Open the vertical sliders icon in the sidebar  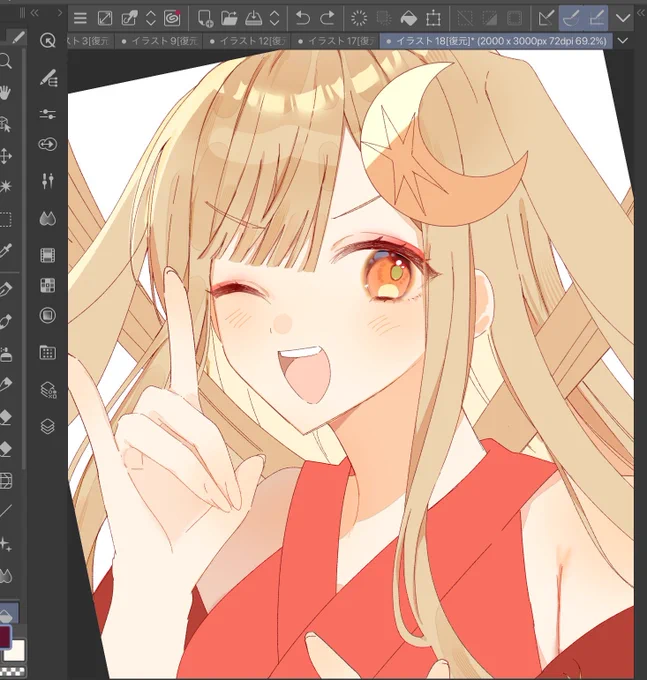coord(48,180)
